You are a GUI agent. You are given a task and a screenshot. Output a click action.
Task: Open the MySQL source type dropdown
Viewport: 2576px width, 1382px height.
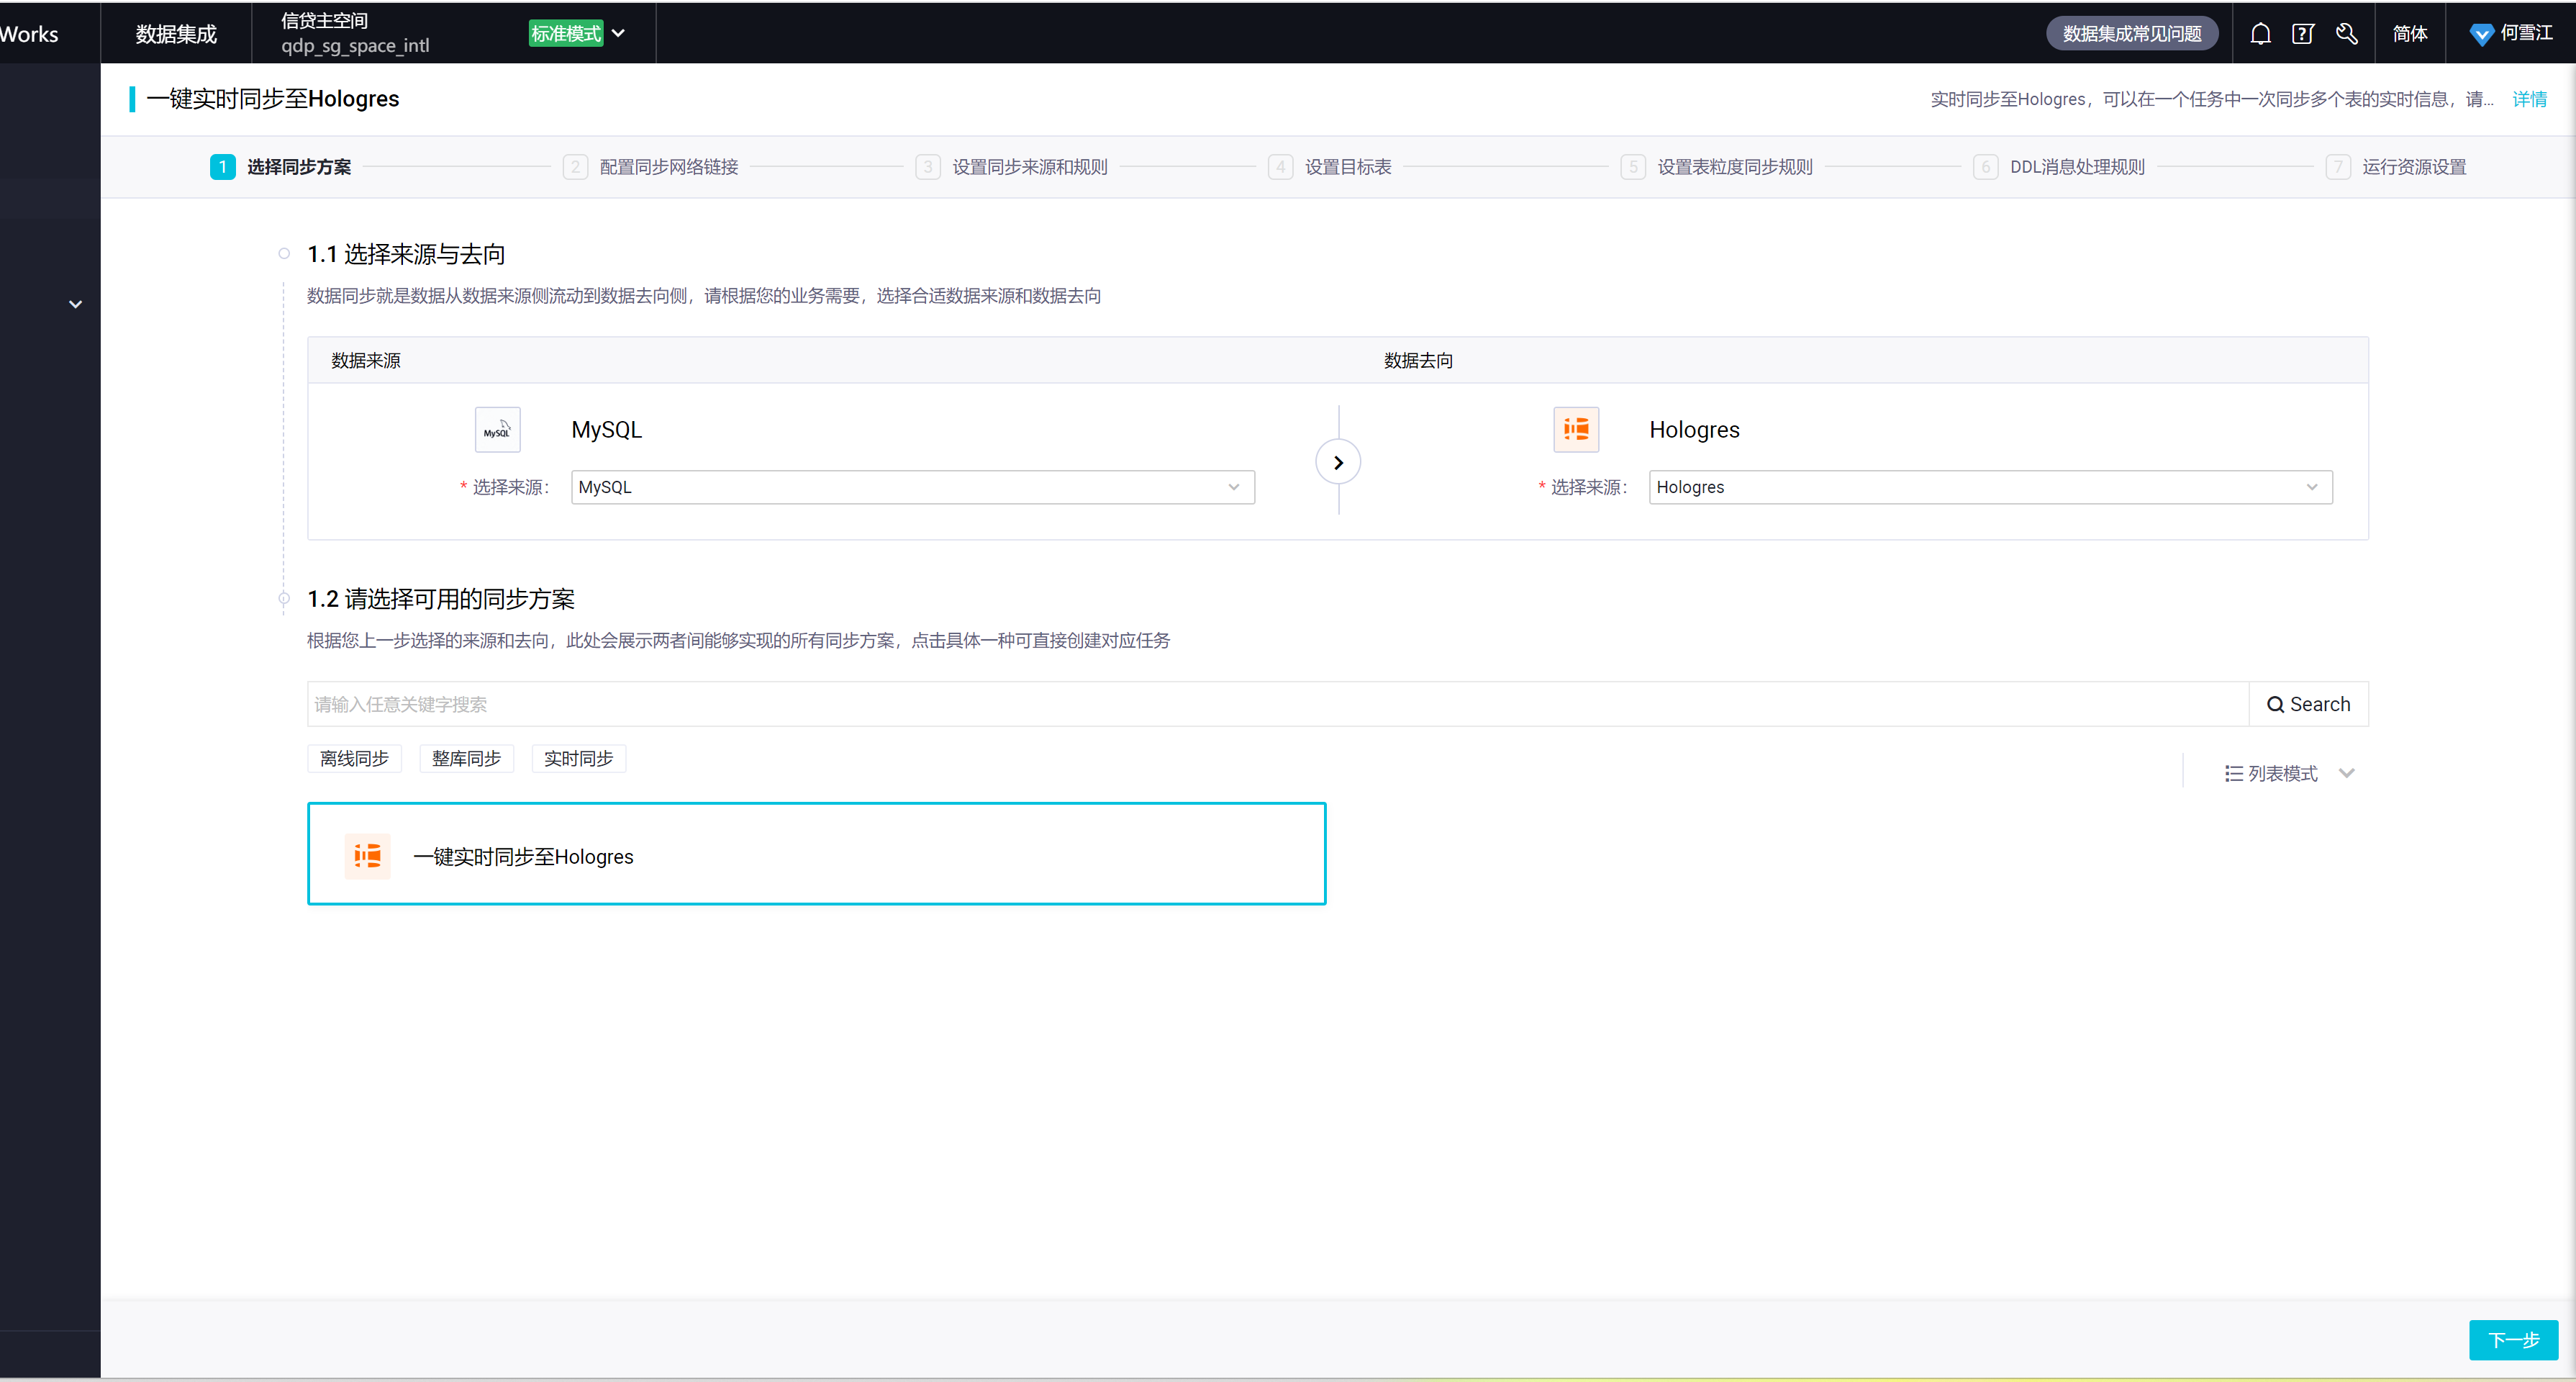tap(912, 487)
